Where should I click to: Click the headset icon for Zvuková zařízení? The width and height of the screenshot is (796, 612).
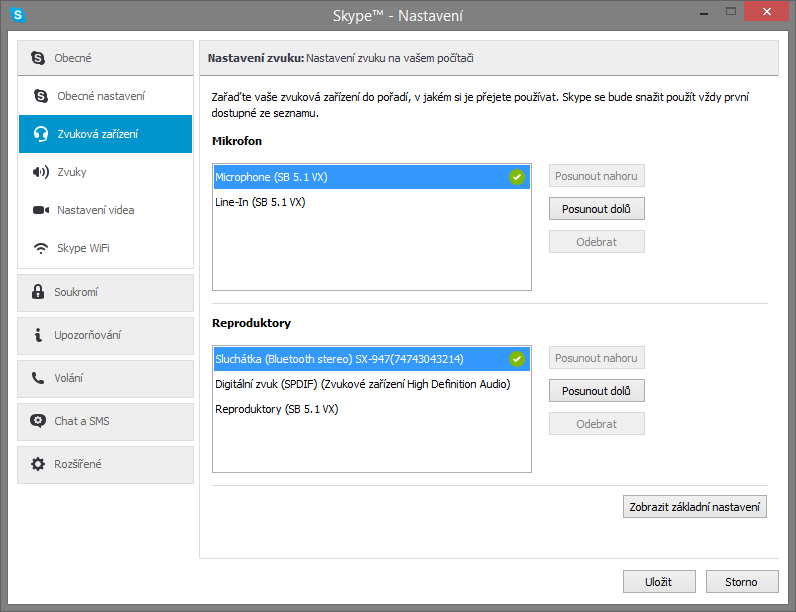[41, 134]
